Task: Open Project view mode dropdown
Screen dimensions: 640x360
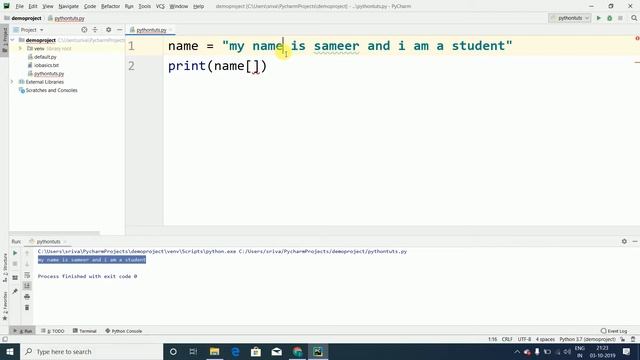Action: 28,30
